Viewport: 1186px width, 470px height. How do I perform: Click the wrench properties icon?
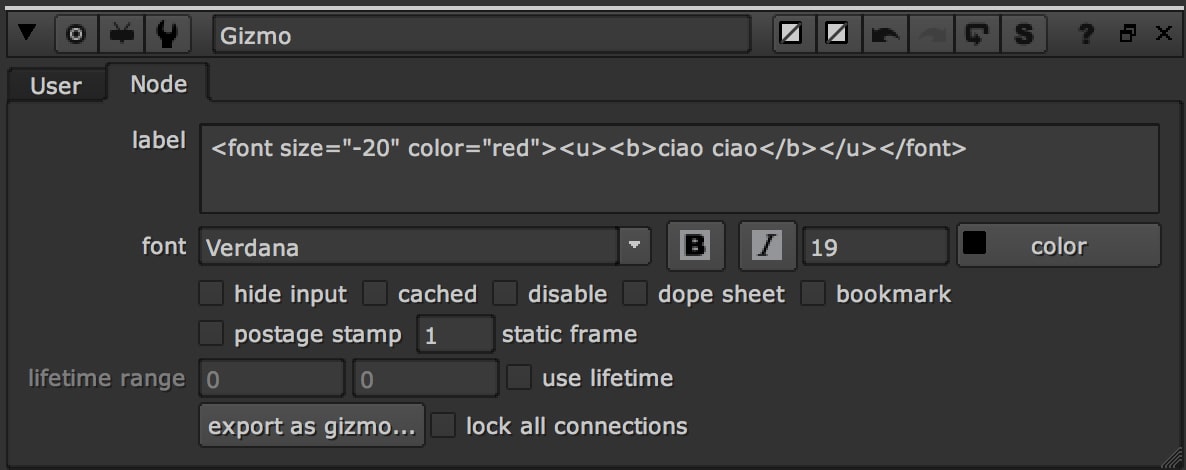168,35
